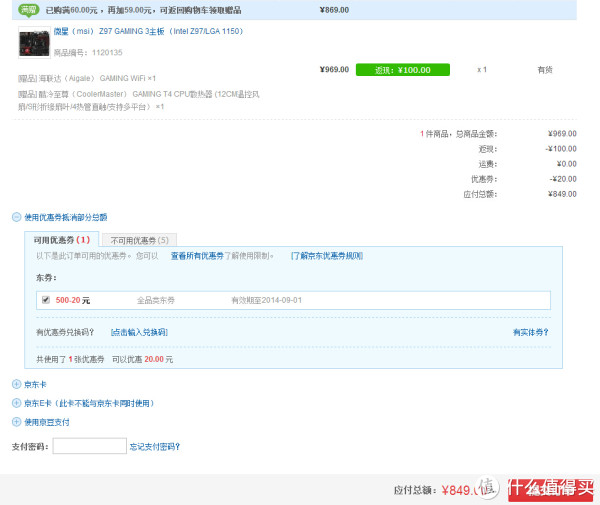Open the 微星 Z97 GAMING 3主板 product link
The image size is (600, 505).
pyautogui.click(x=148, y=31)
